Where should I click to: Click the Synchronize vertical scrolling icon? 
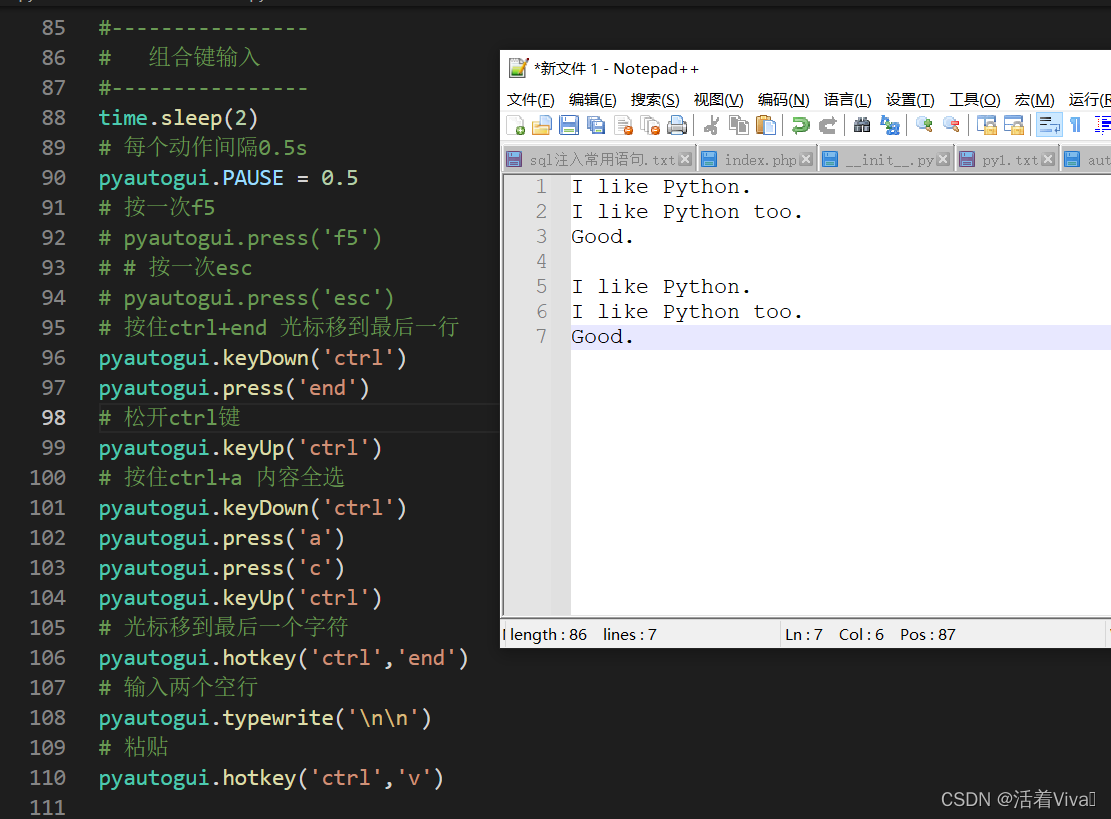(x=986, y=125)
